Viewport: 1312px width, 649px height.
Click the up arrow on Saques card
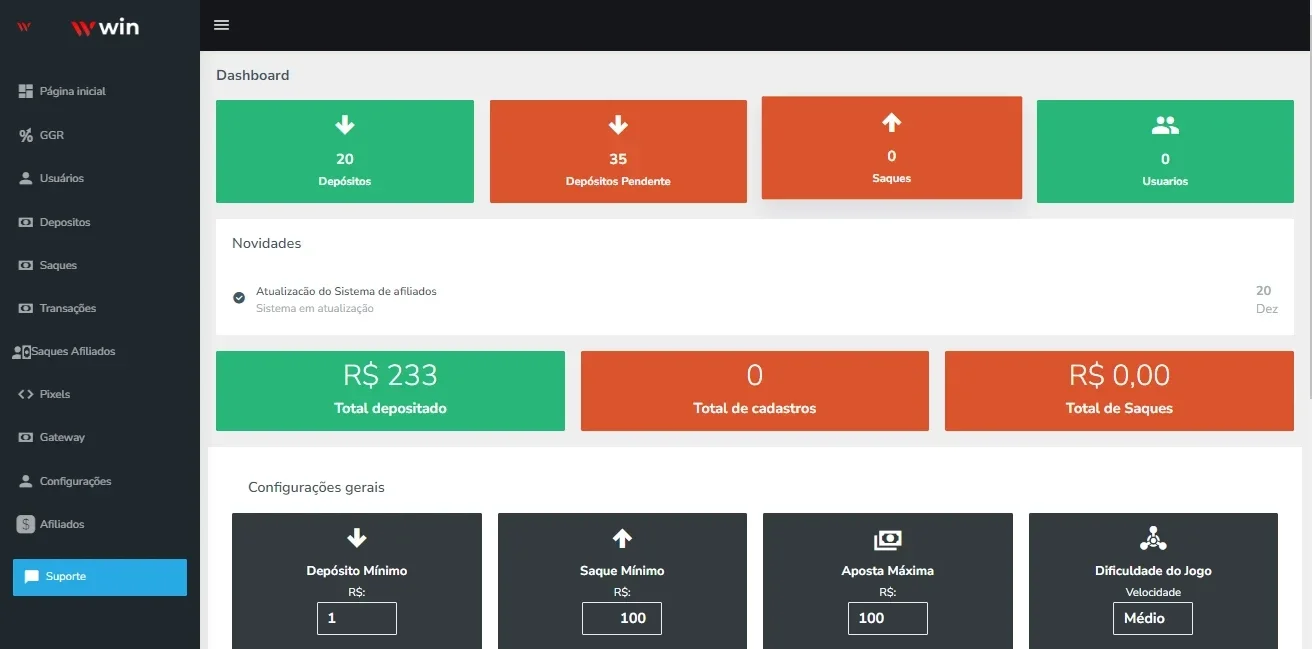pos(892,122)
